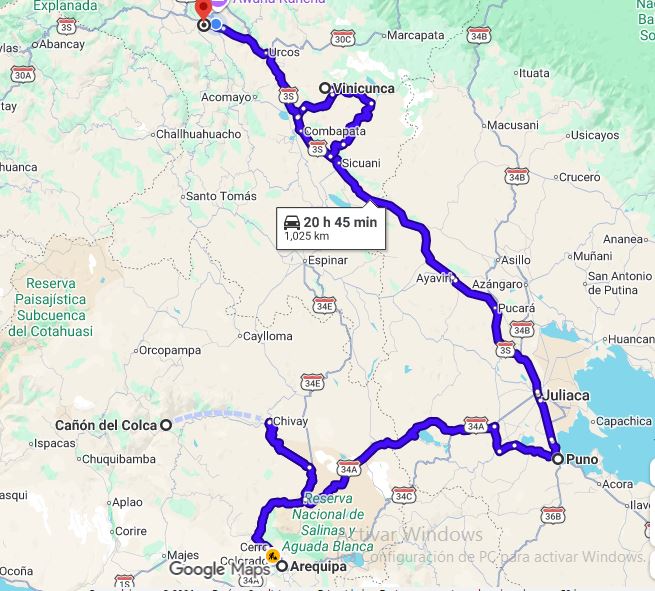Click the Juliaca city label
This screenshot has height=591, width=655.
pyautogui.click(x=566, y=395)
